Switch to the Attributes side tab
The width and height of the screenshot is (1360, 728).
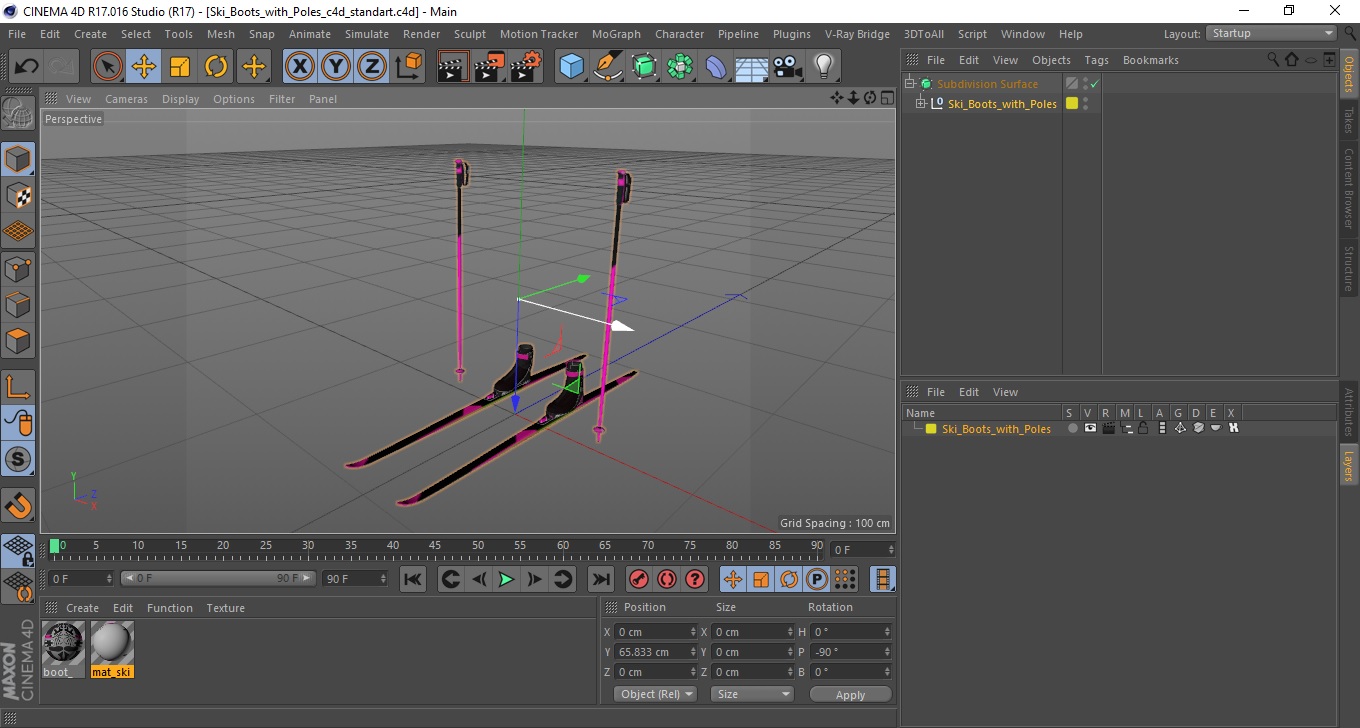pos(1349,411)
